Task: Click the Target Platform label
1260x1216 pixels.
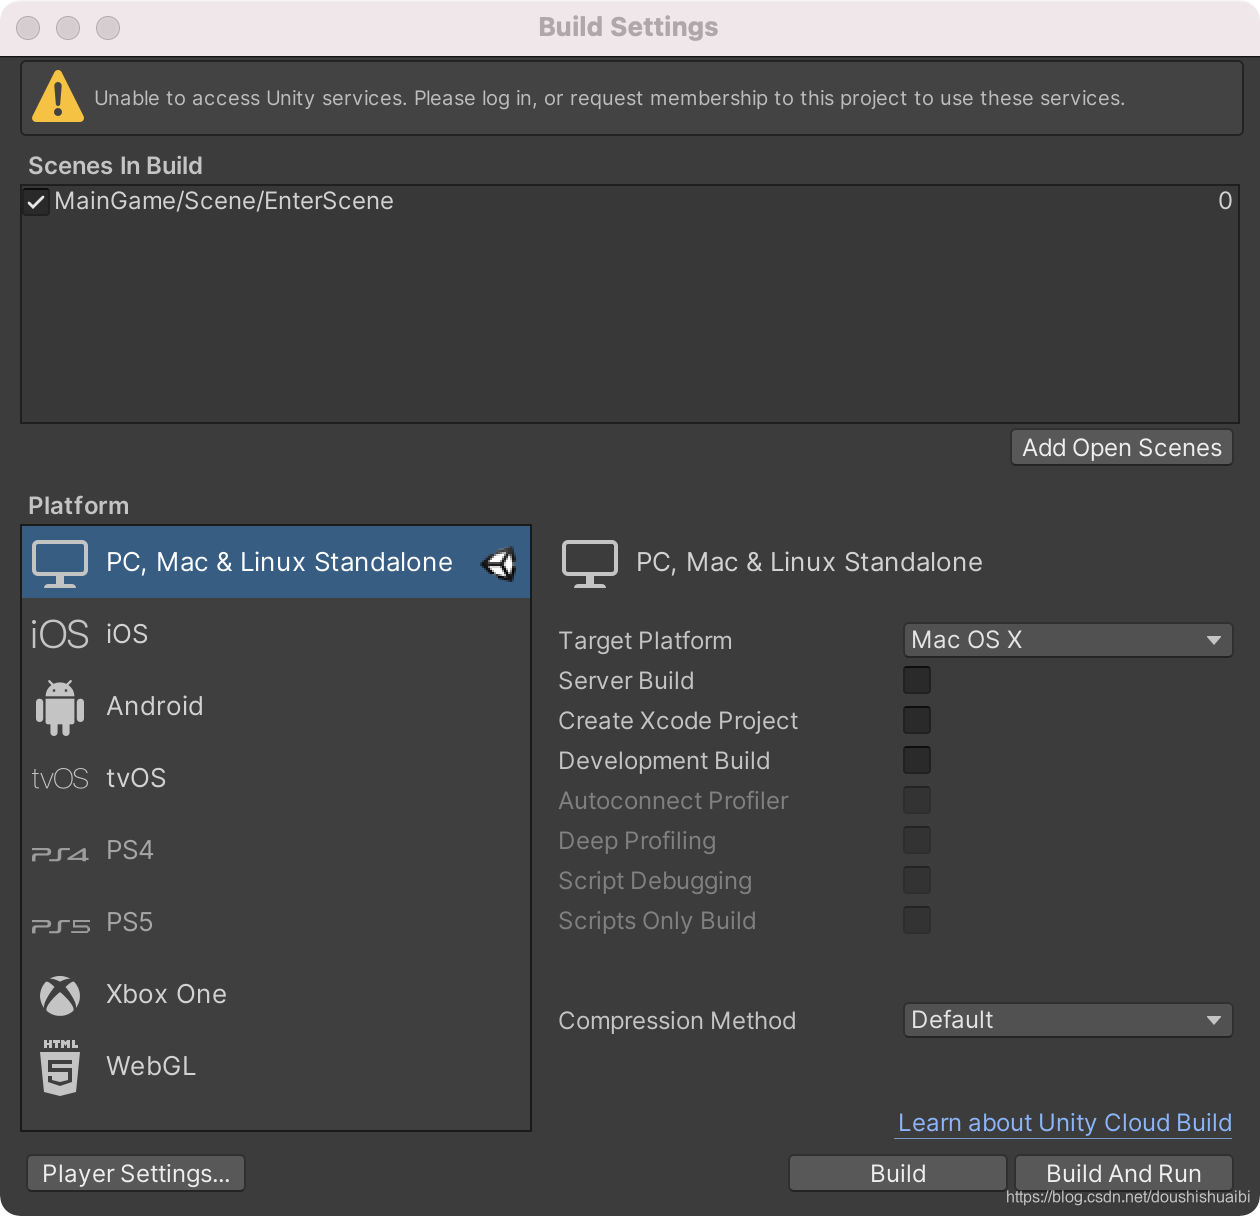Action: (x=645, y=641)
